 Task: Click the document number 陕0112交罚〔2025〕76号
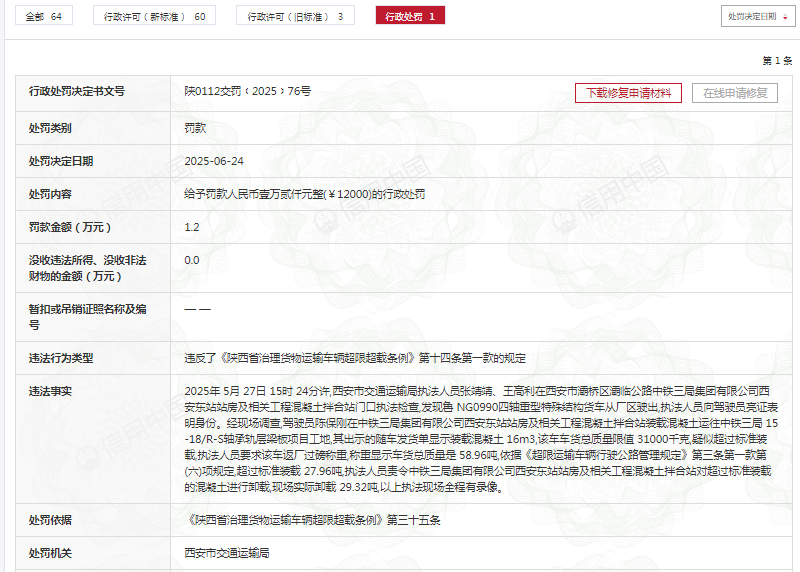pyautogui.click(x=247, y=91)
